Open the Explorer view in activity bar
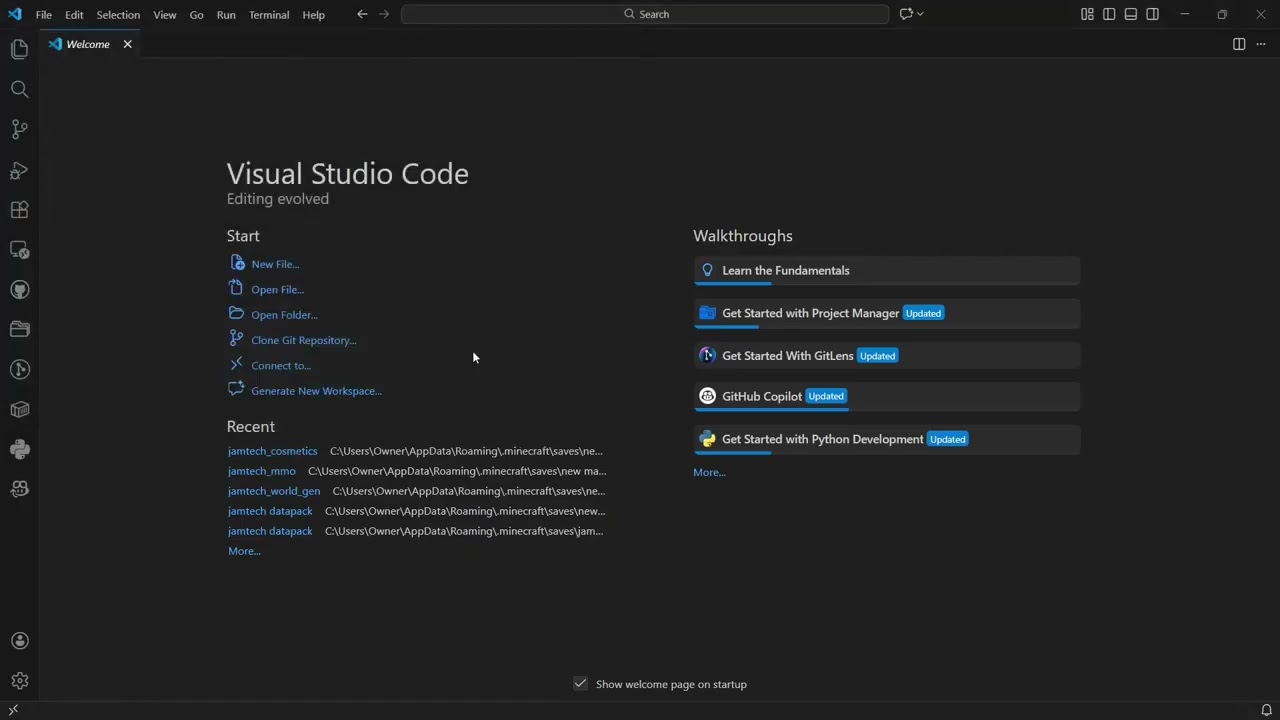 click(x=19, y=49)
